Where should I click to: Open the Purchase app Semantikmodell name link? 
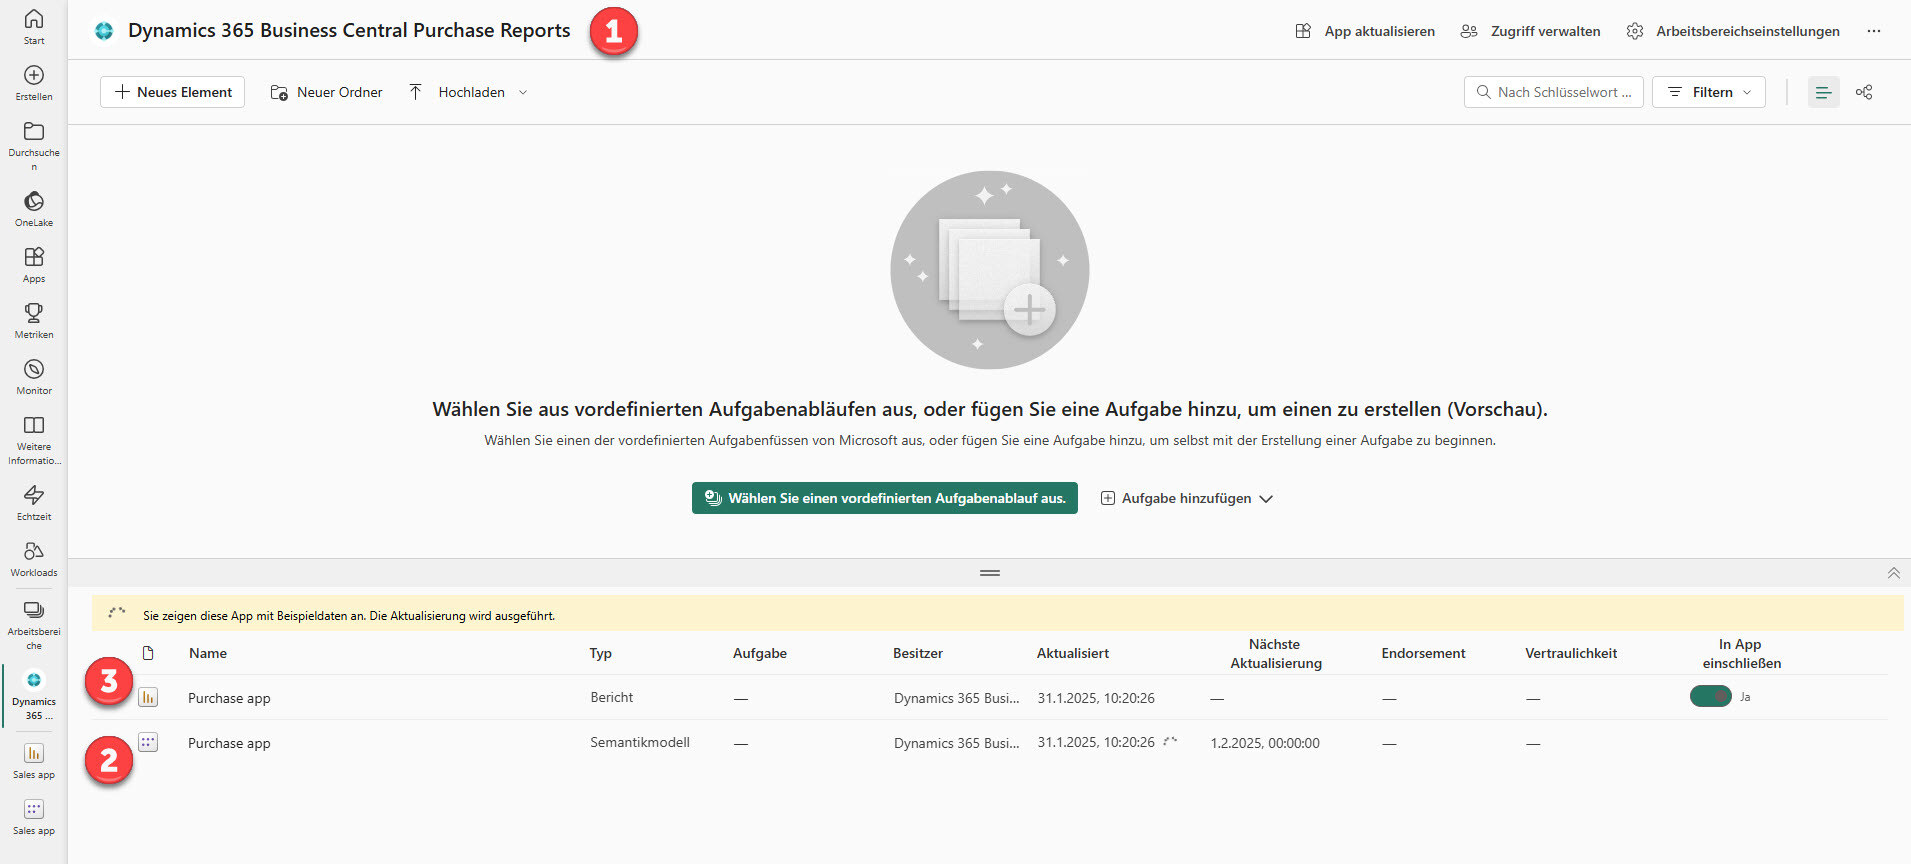(229, 743)
